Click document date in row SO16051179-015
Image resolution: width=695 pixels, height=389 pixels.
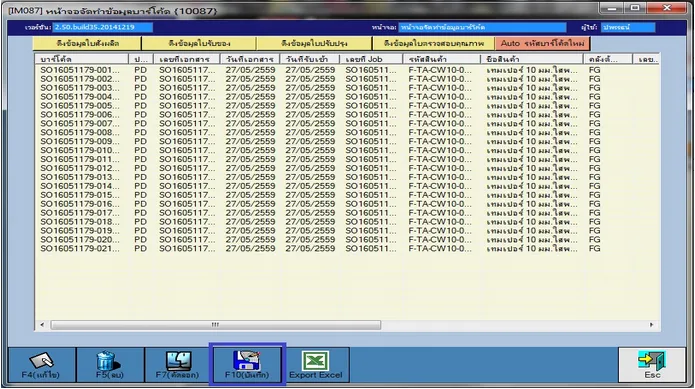click(x=250, y=195)
